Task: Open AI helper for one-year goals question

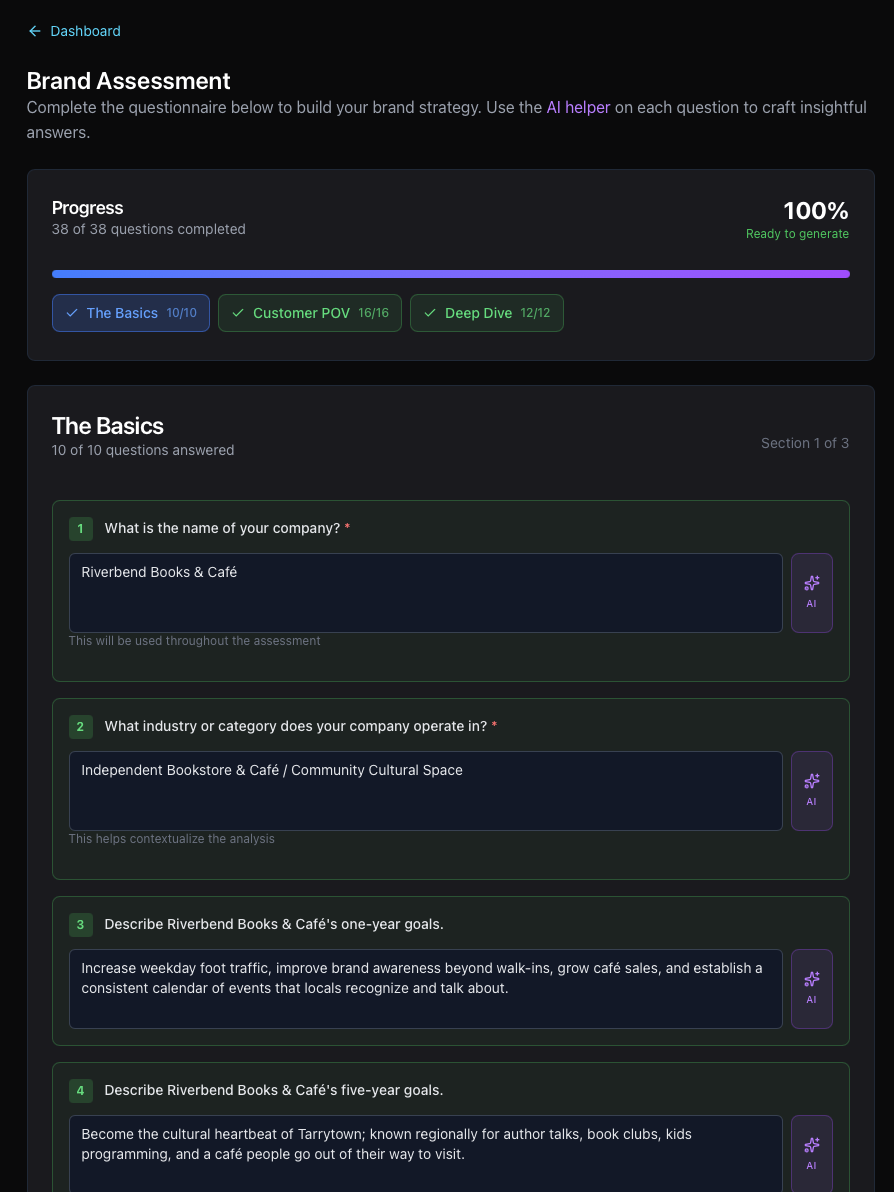Action: 811,988
